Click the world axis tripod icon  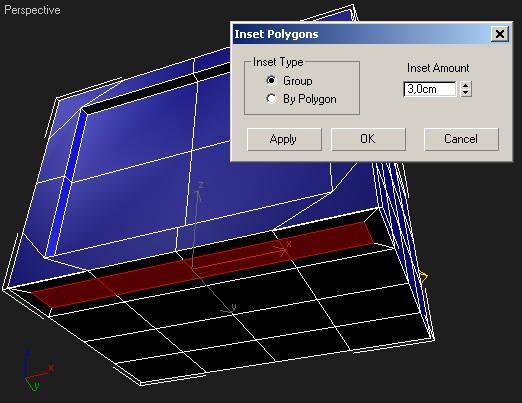37,371
